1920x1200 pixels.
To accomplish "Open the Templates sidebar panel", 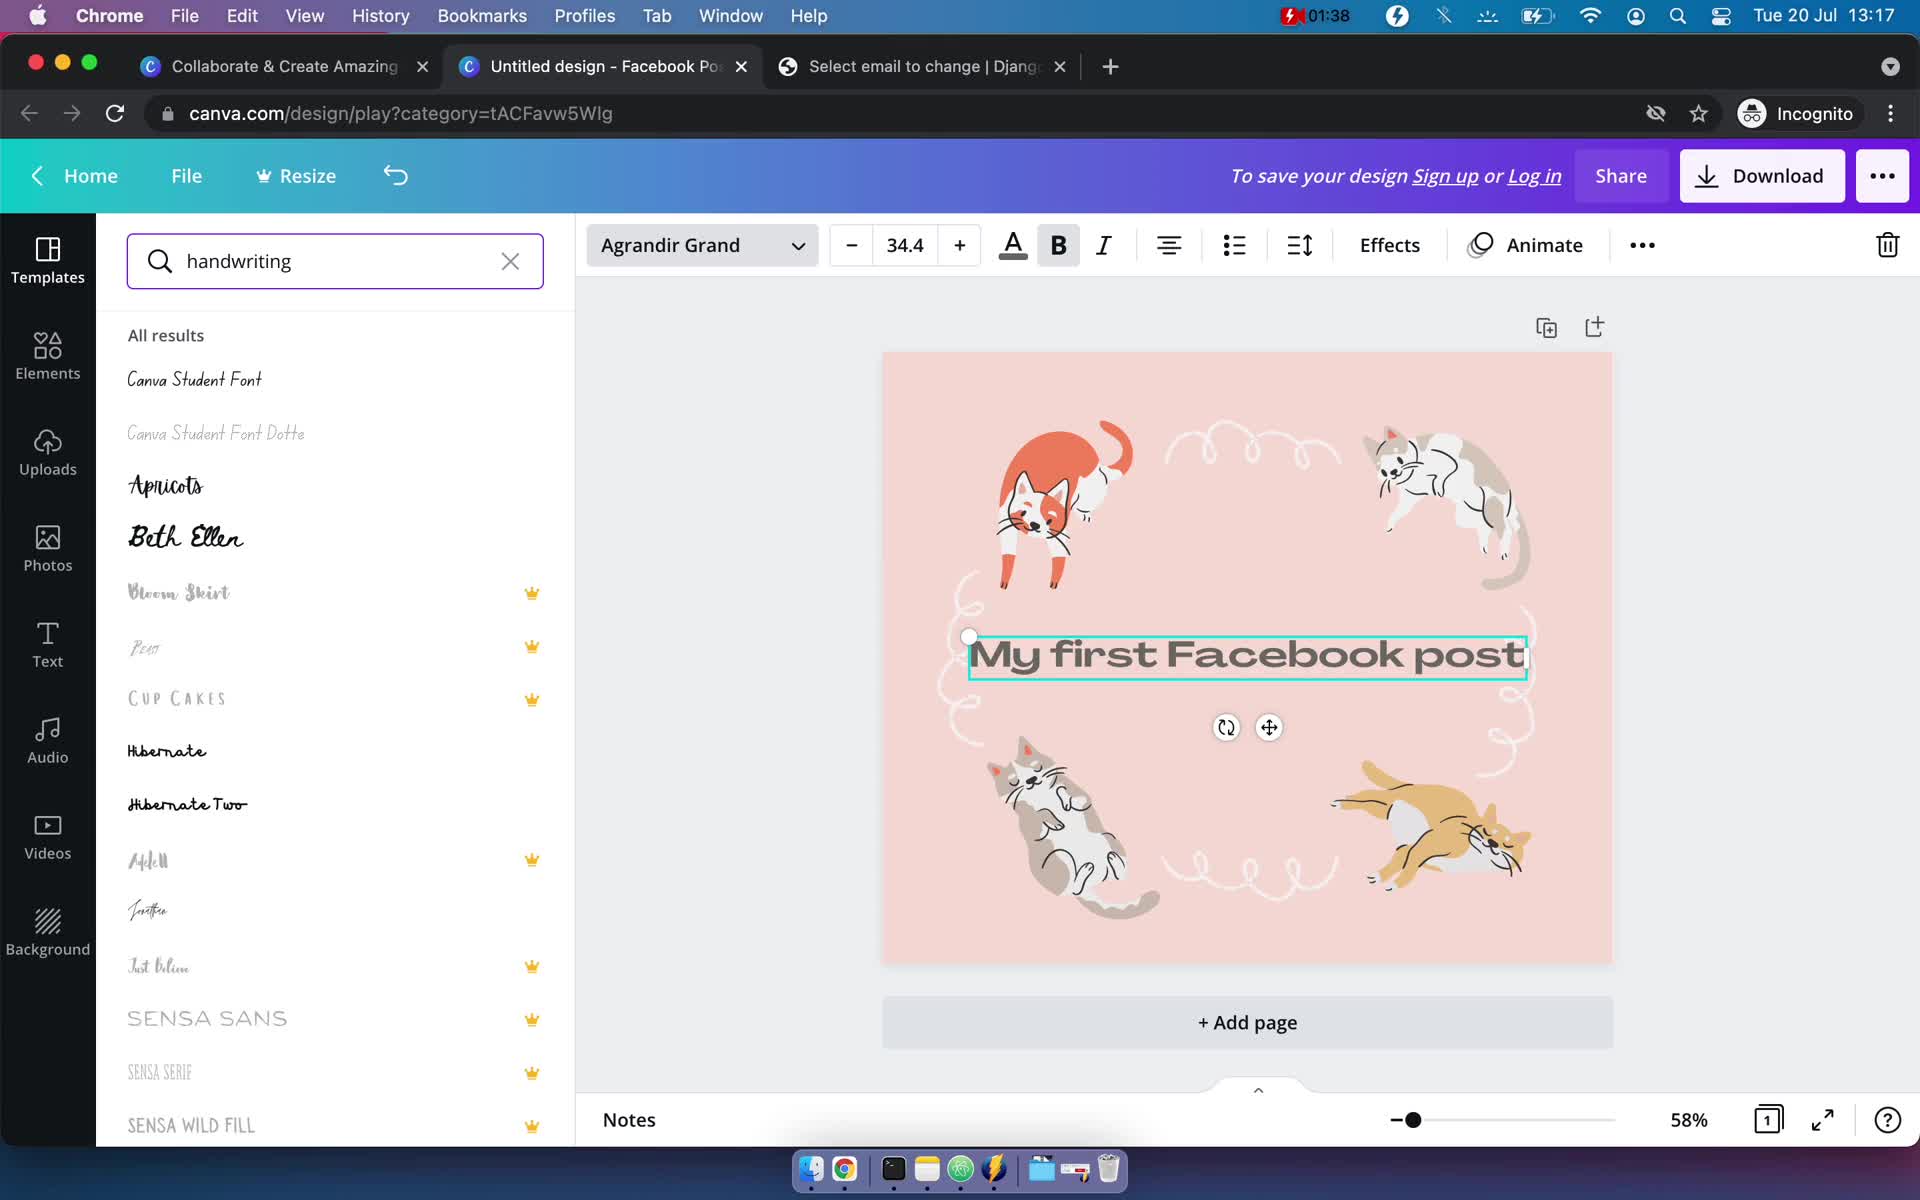I will coord(48,260).
